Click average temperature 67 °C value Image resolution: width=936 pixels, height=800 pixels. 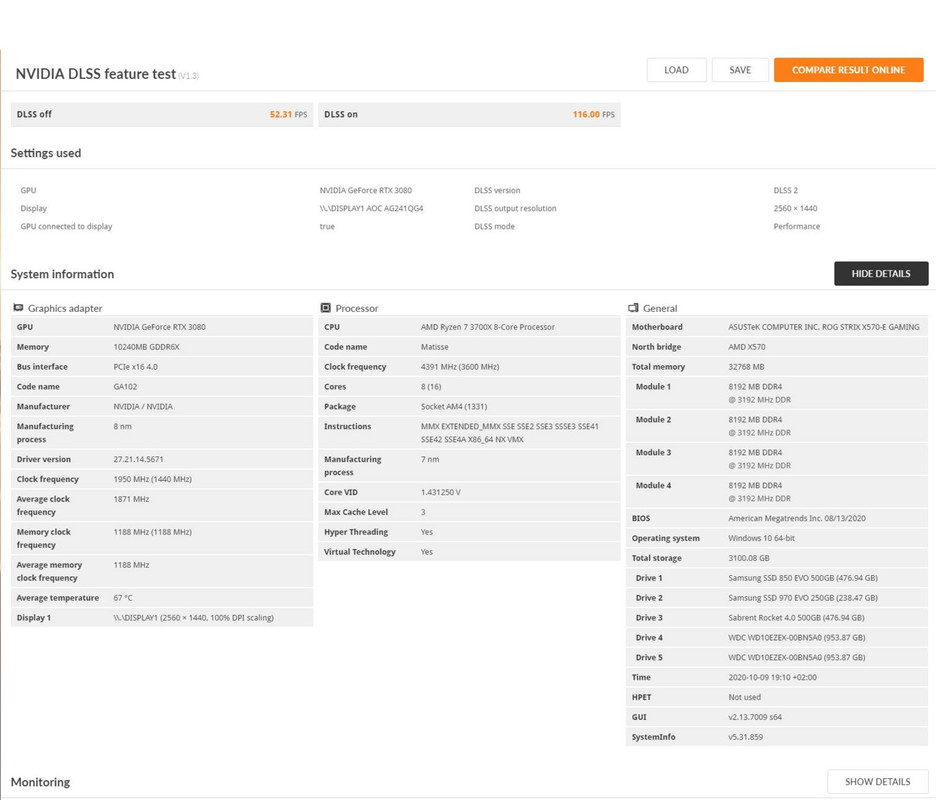coord(123,598)
